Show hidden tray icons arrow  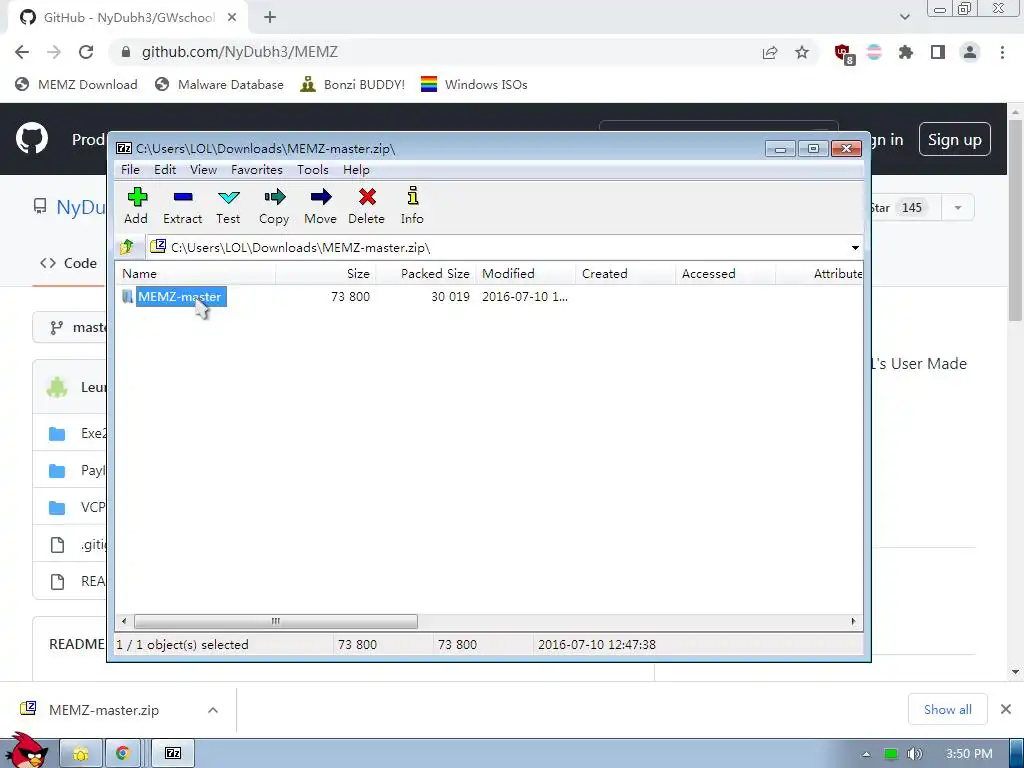[866, 754]
